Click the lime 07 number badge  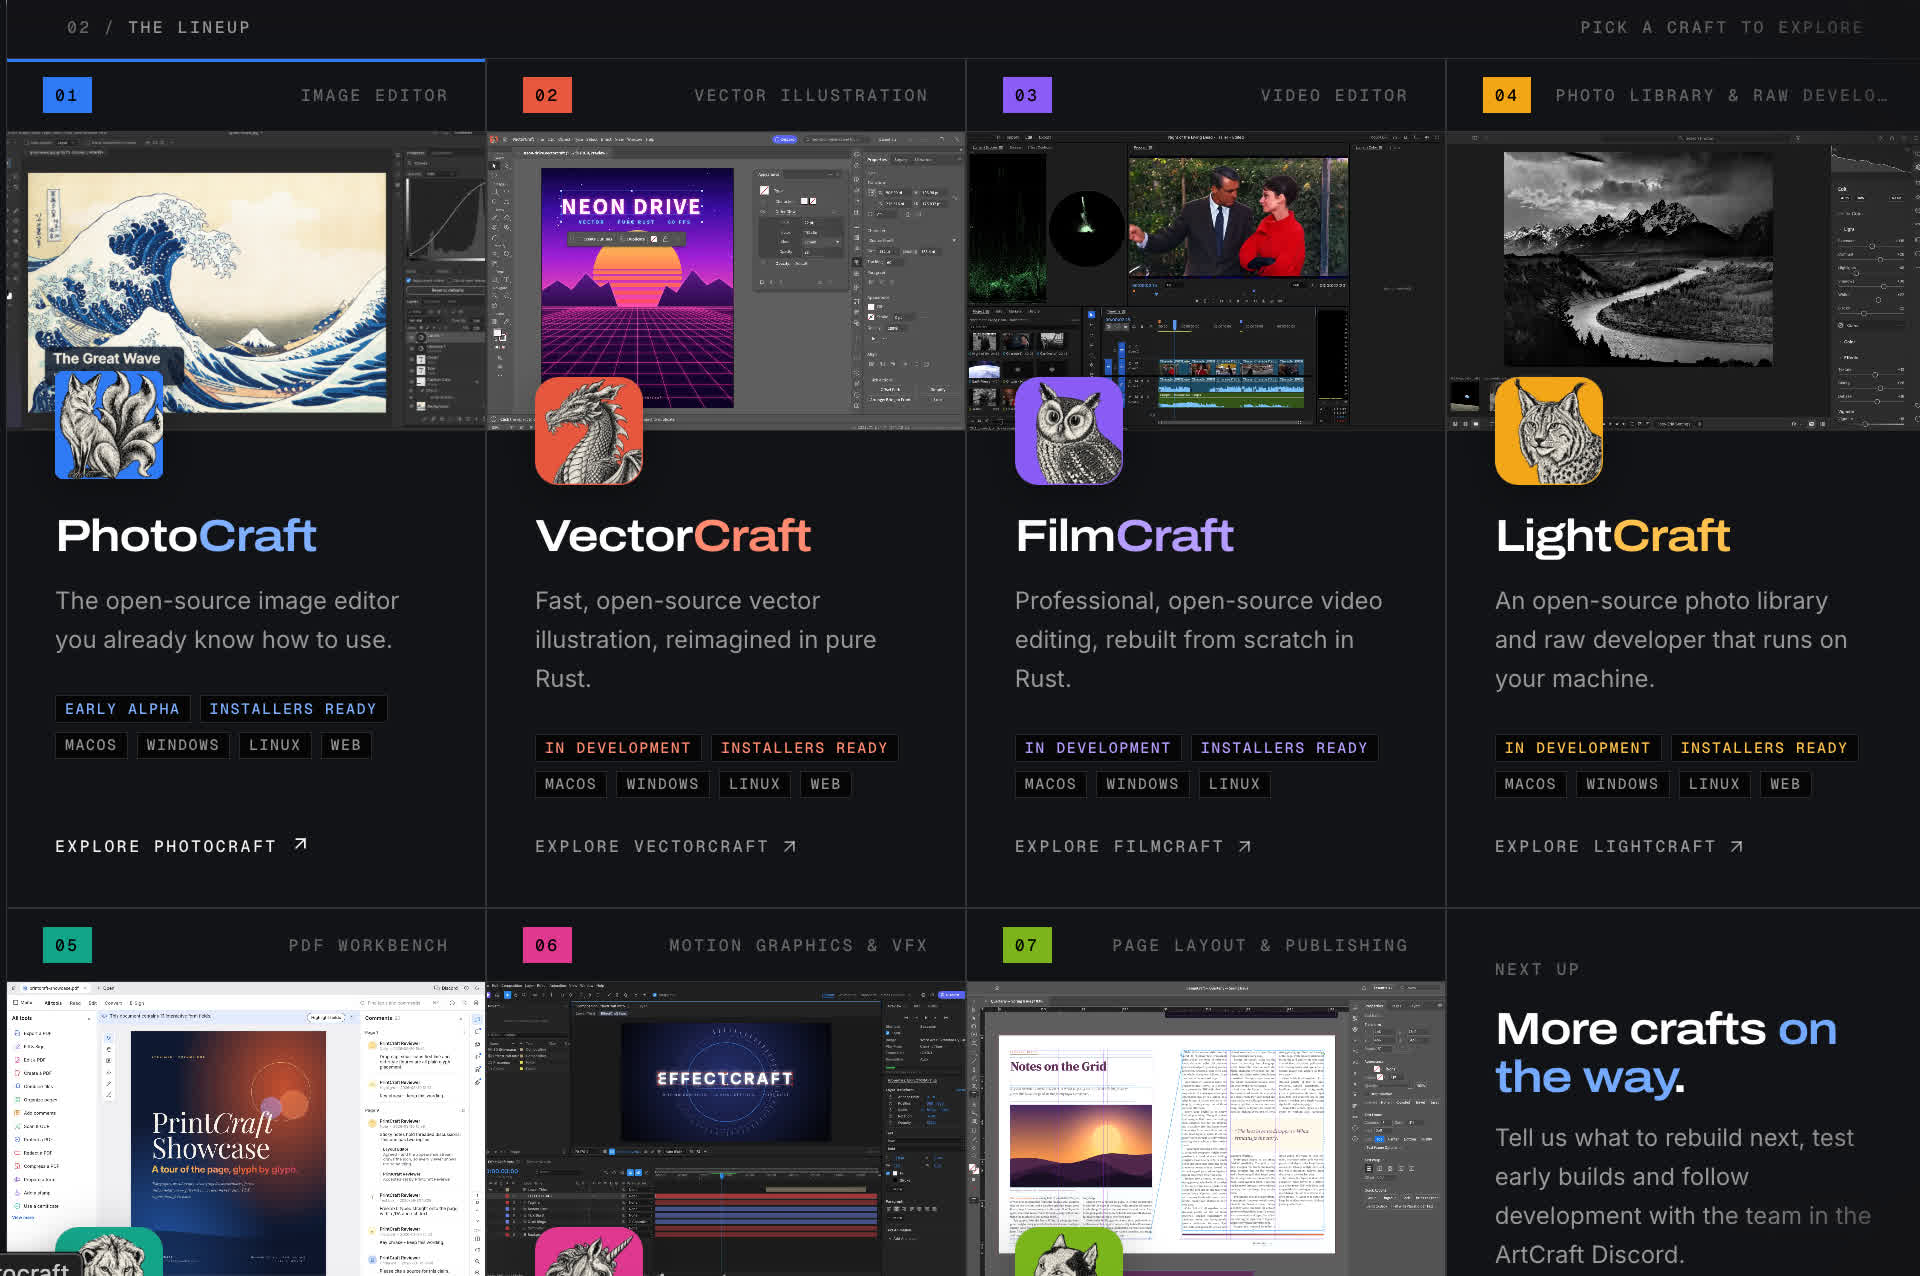1027,945
